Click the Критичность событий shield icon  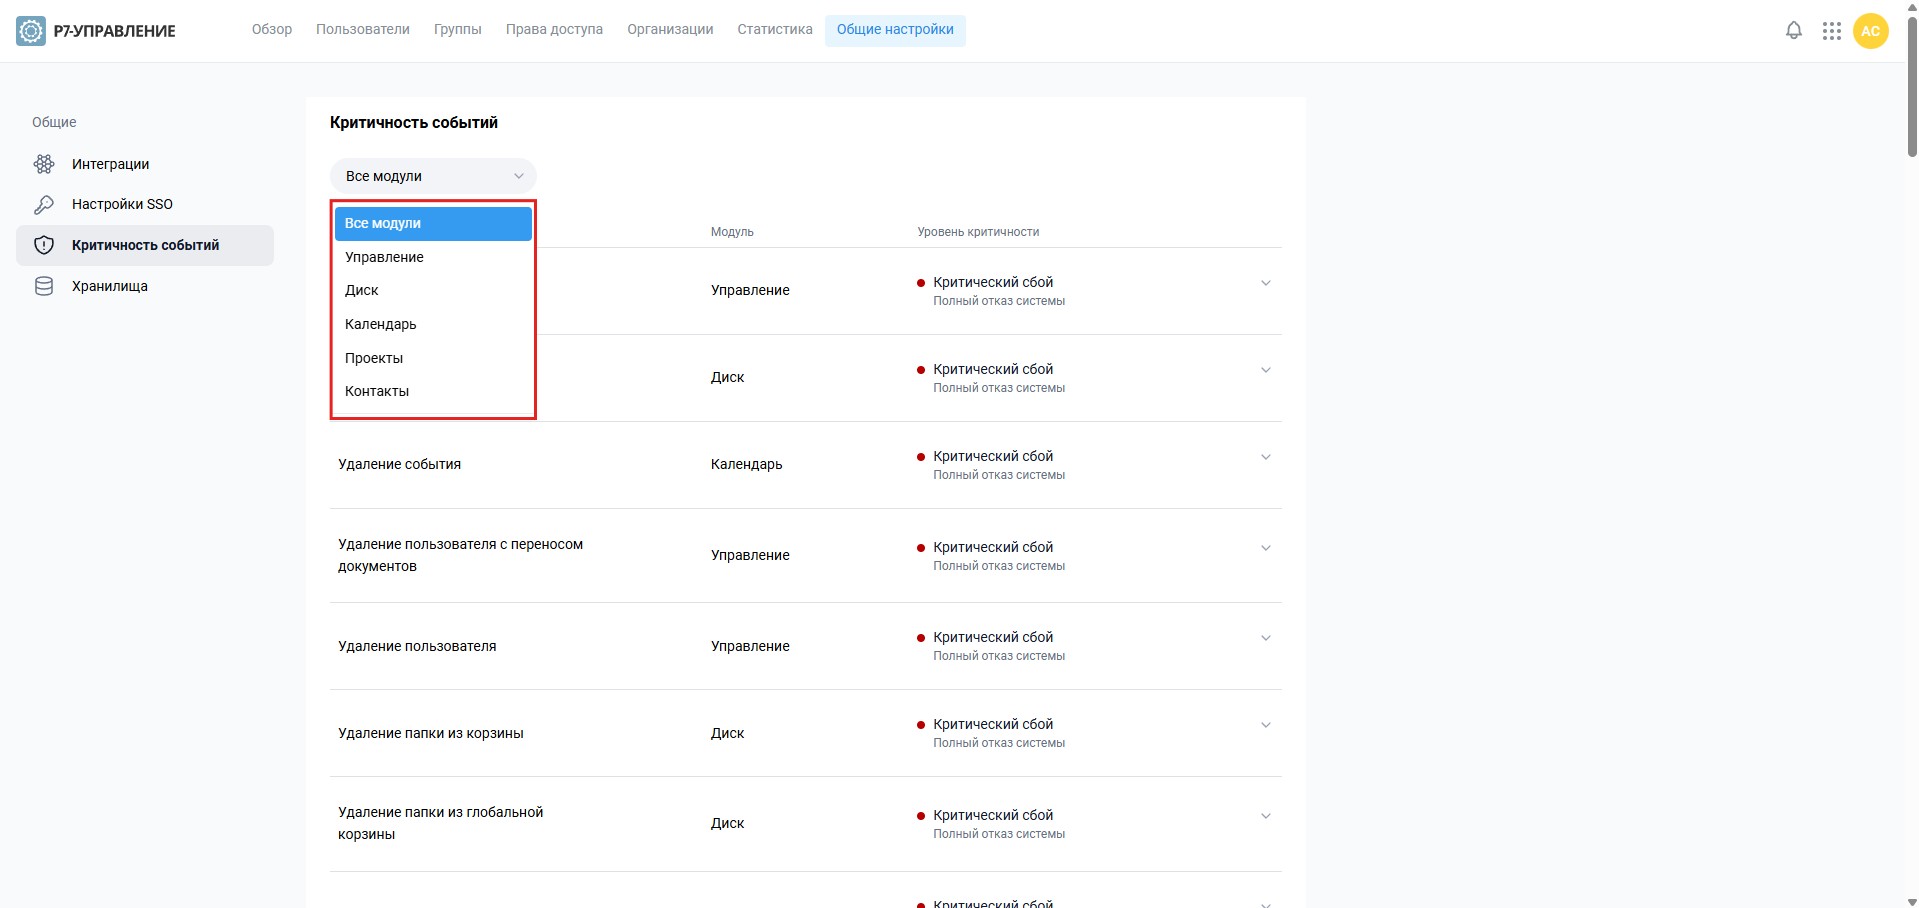[44, 245]
